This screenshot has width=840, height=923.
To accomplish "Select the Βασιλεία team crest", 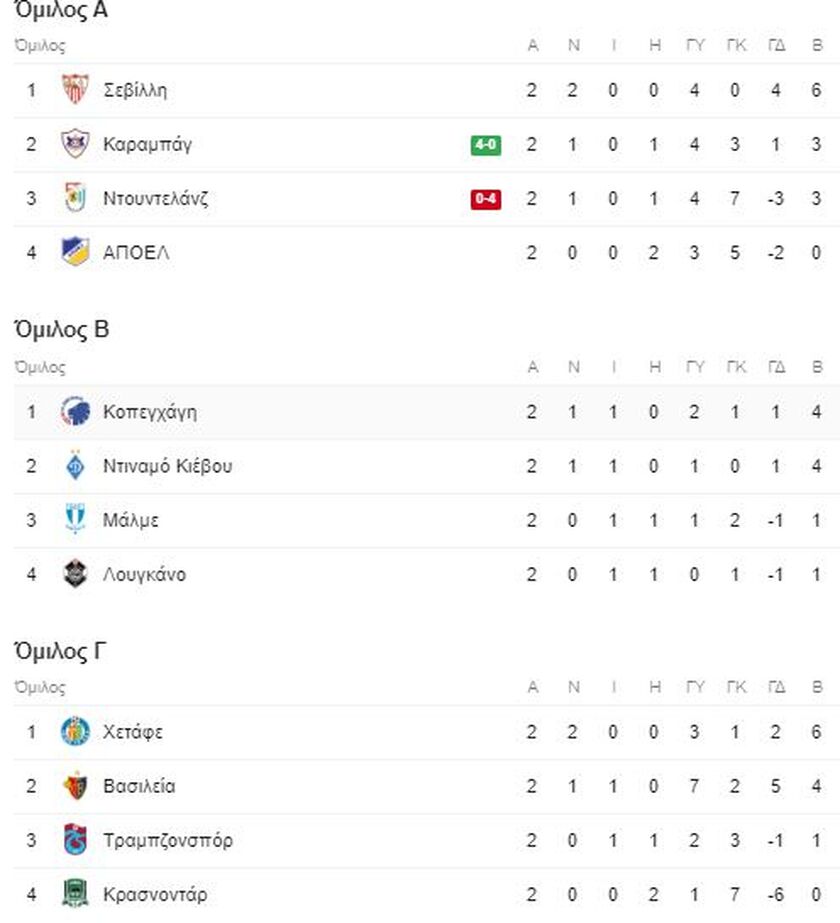I will pyautogui.click(x=75, y=786).
